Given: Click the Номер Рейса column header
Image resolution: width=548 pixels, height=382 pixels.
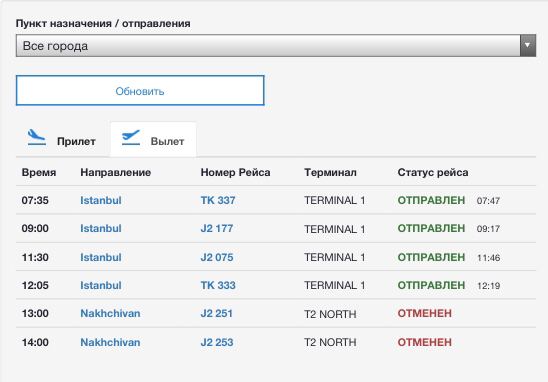Looking at the screenshot, I should pyautogui.click(x=235, y=172).
